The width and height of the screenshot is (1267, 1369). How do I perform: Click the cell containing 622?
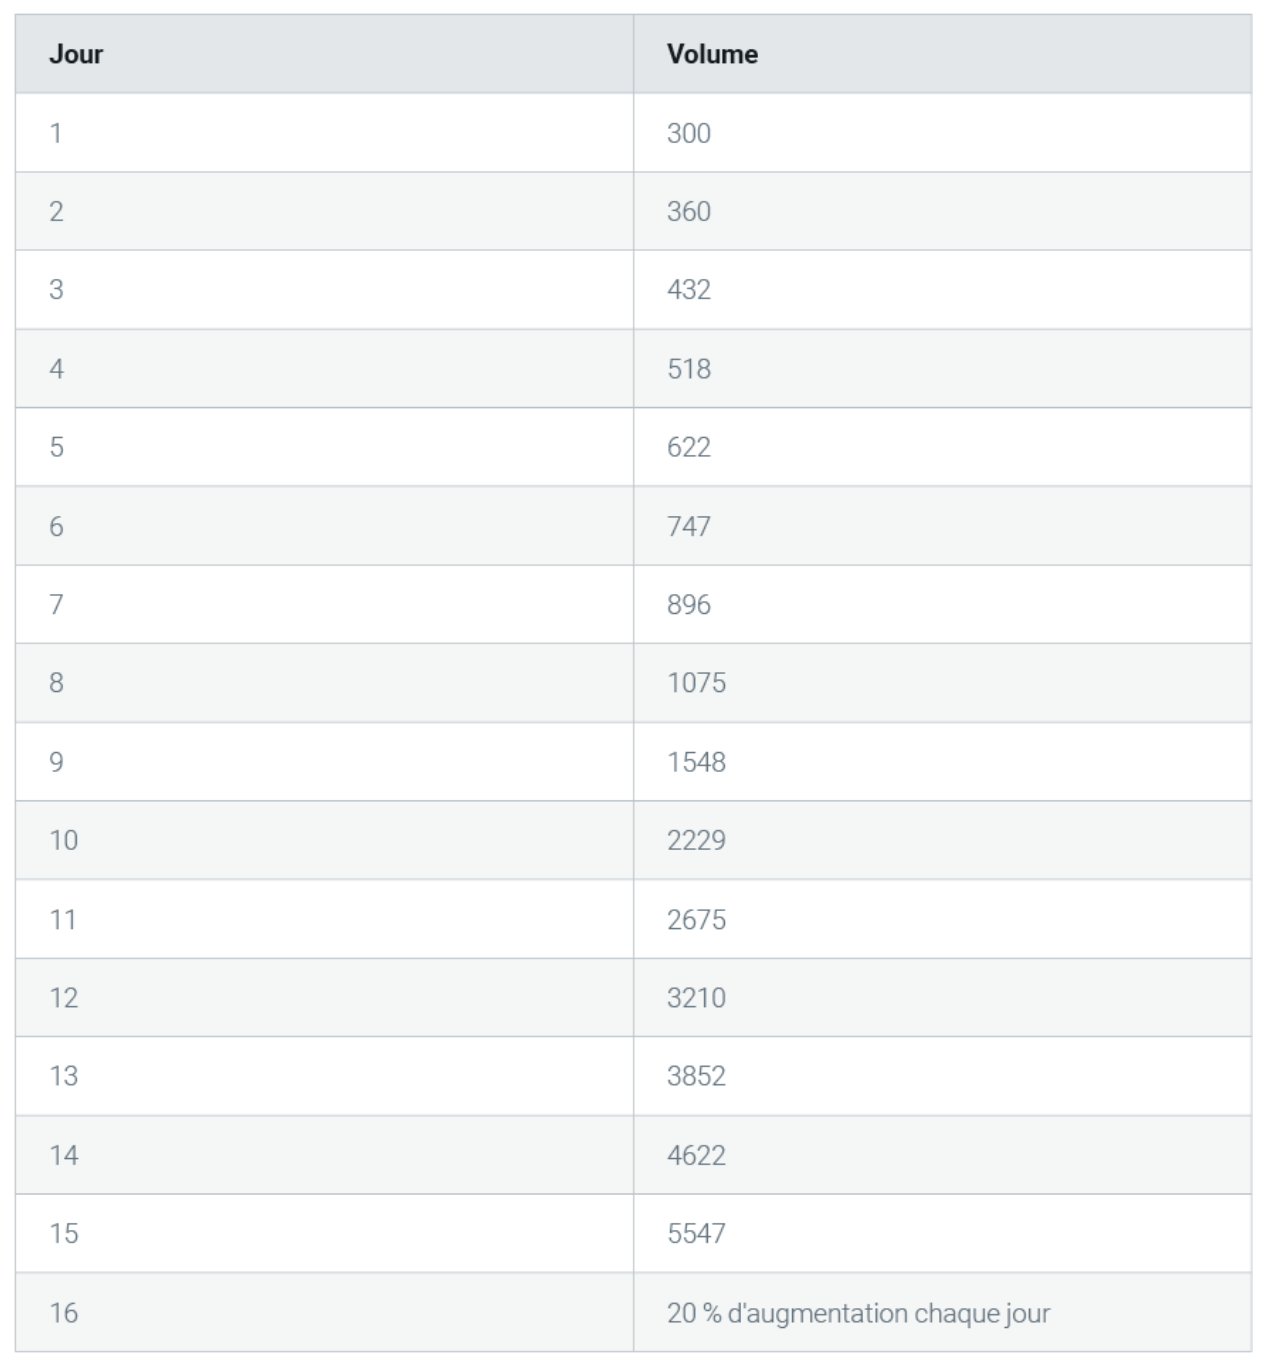tap(942, 447)
